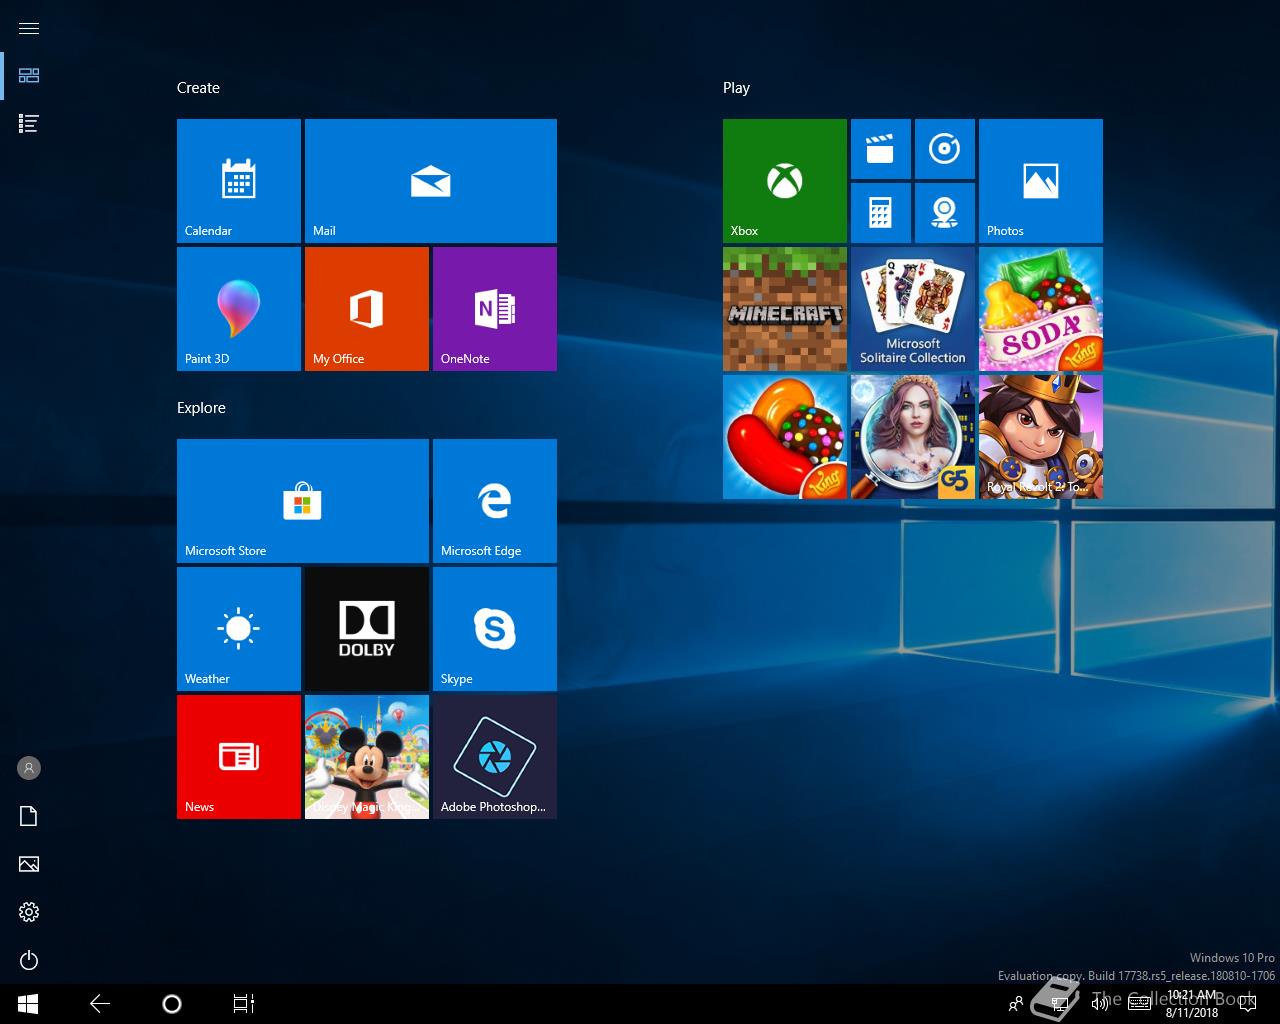Click the Create group heading

coord(198,88)
